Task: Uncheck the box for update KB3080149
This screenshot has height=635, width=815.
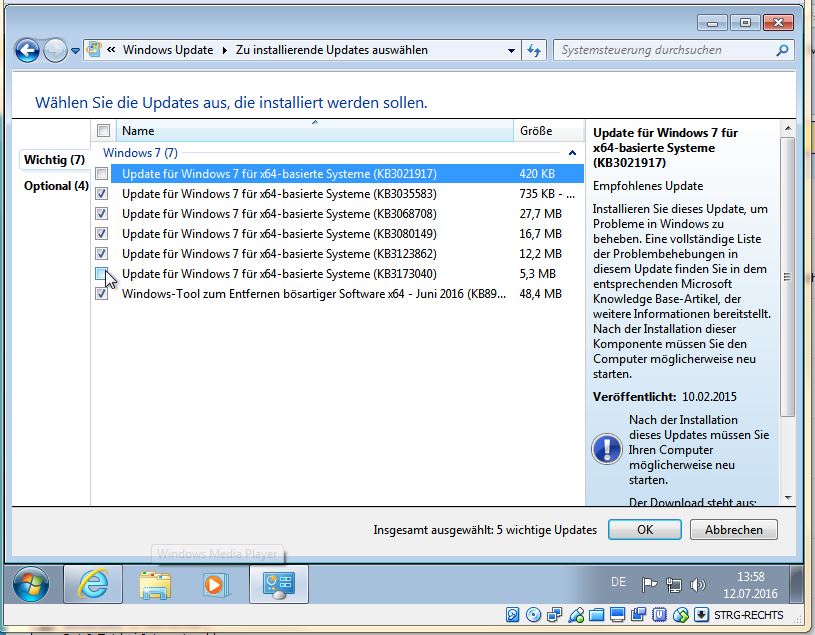Action: (x=102, y=234)
